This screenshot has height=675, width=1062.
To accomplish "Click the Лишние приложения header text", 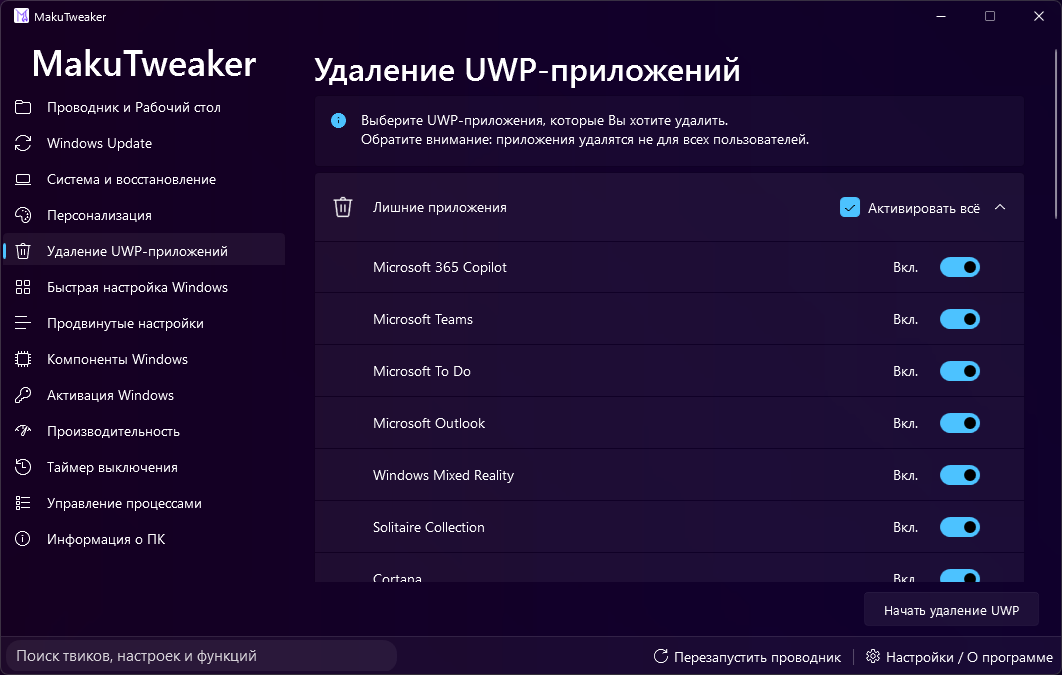I will pyautogui.click(x=440, y=207).
